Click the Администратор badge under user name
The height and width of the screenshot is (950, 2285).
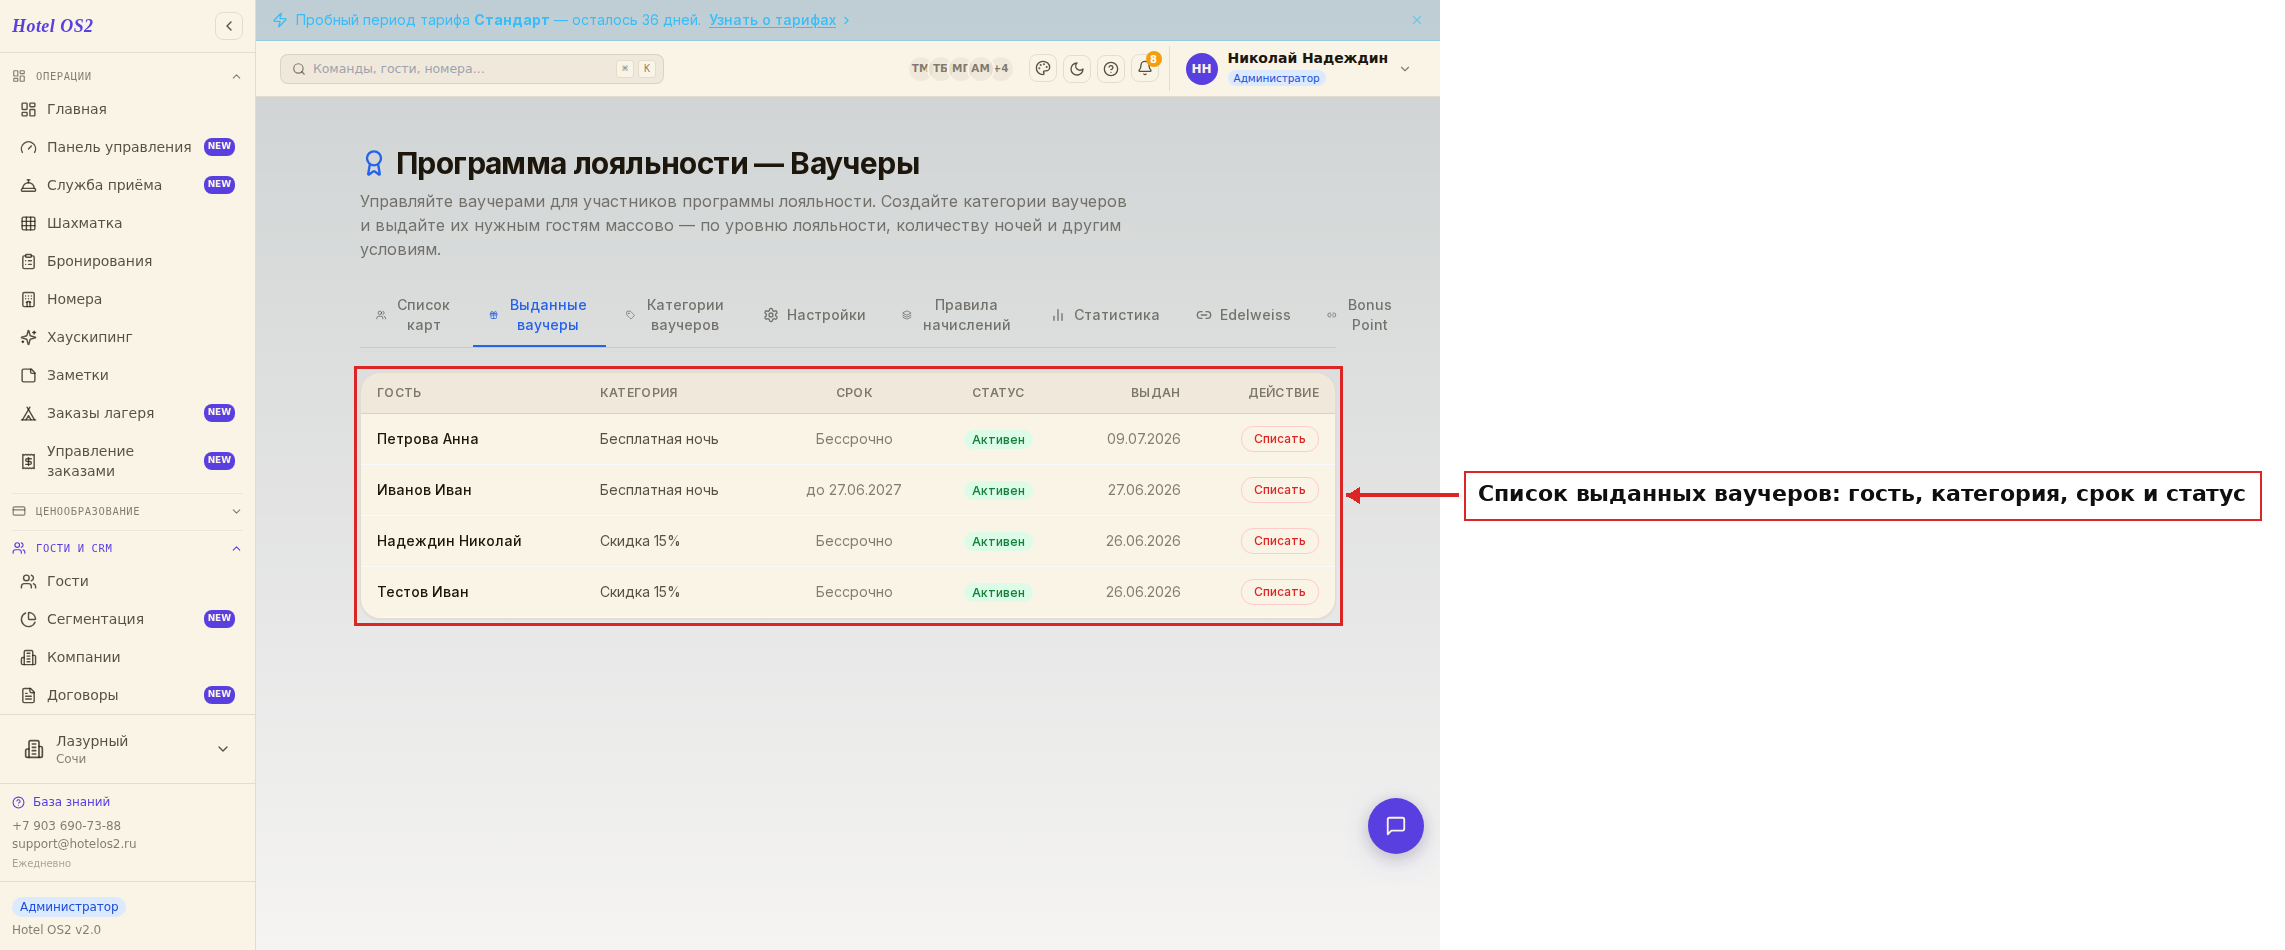[1276, 78]
